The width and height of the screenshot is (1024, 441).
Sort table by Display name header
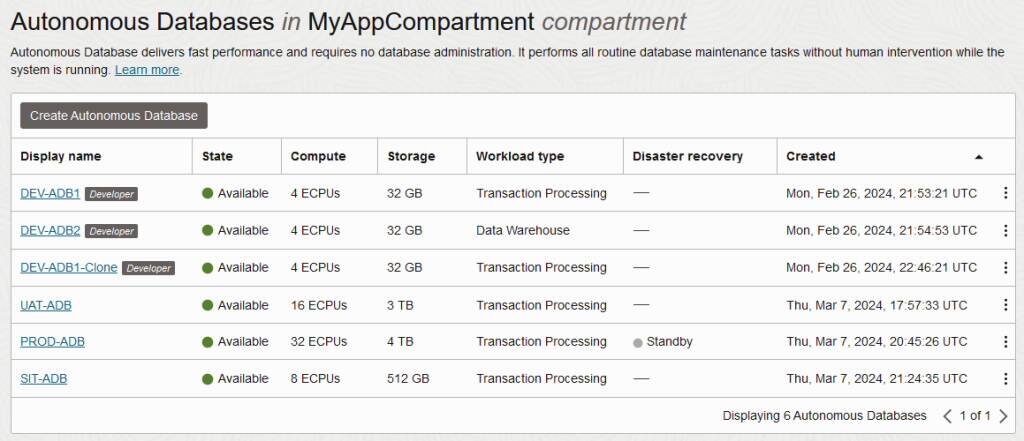pyautogui.click(x=61, y=157)
